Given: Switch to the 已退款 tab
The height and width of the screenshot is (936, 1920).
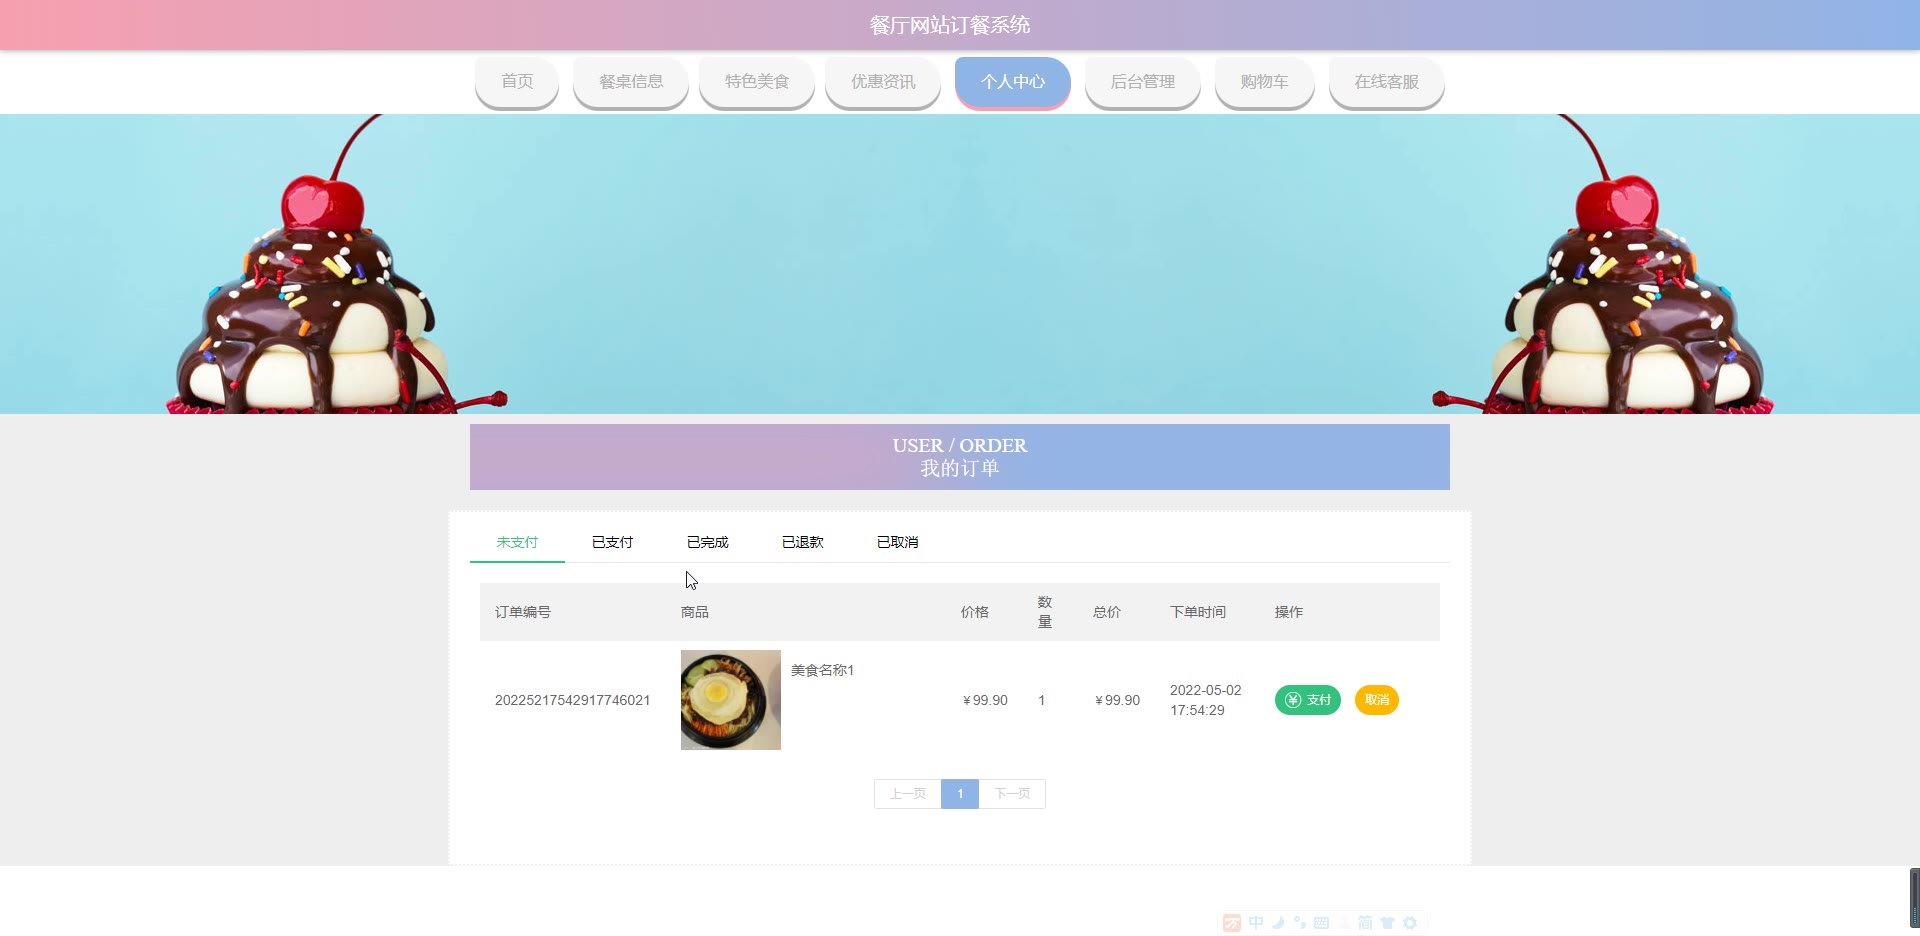Looking at the screenshot, I should [802, 542].
